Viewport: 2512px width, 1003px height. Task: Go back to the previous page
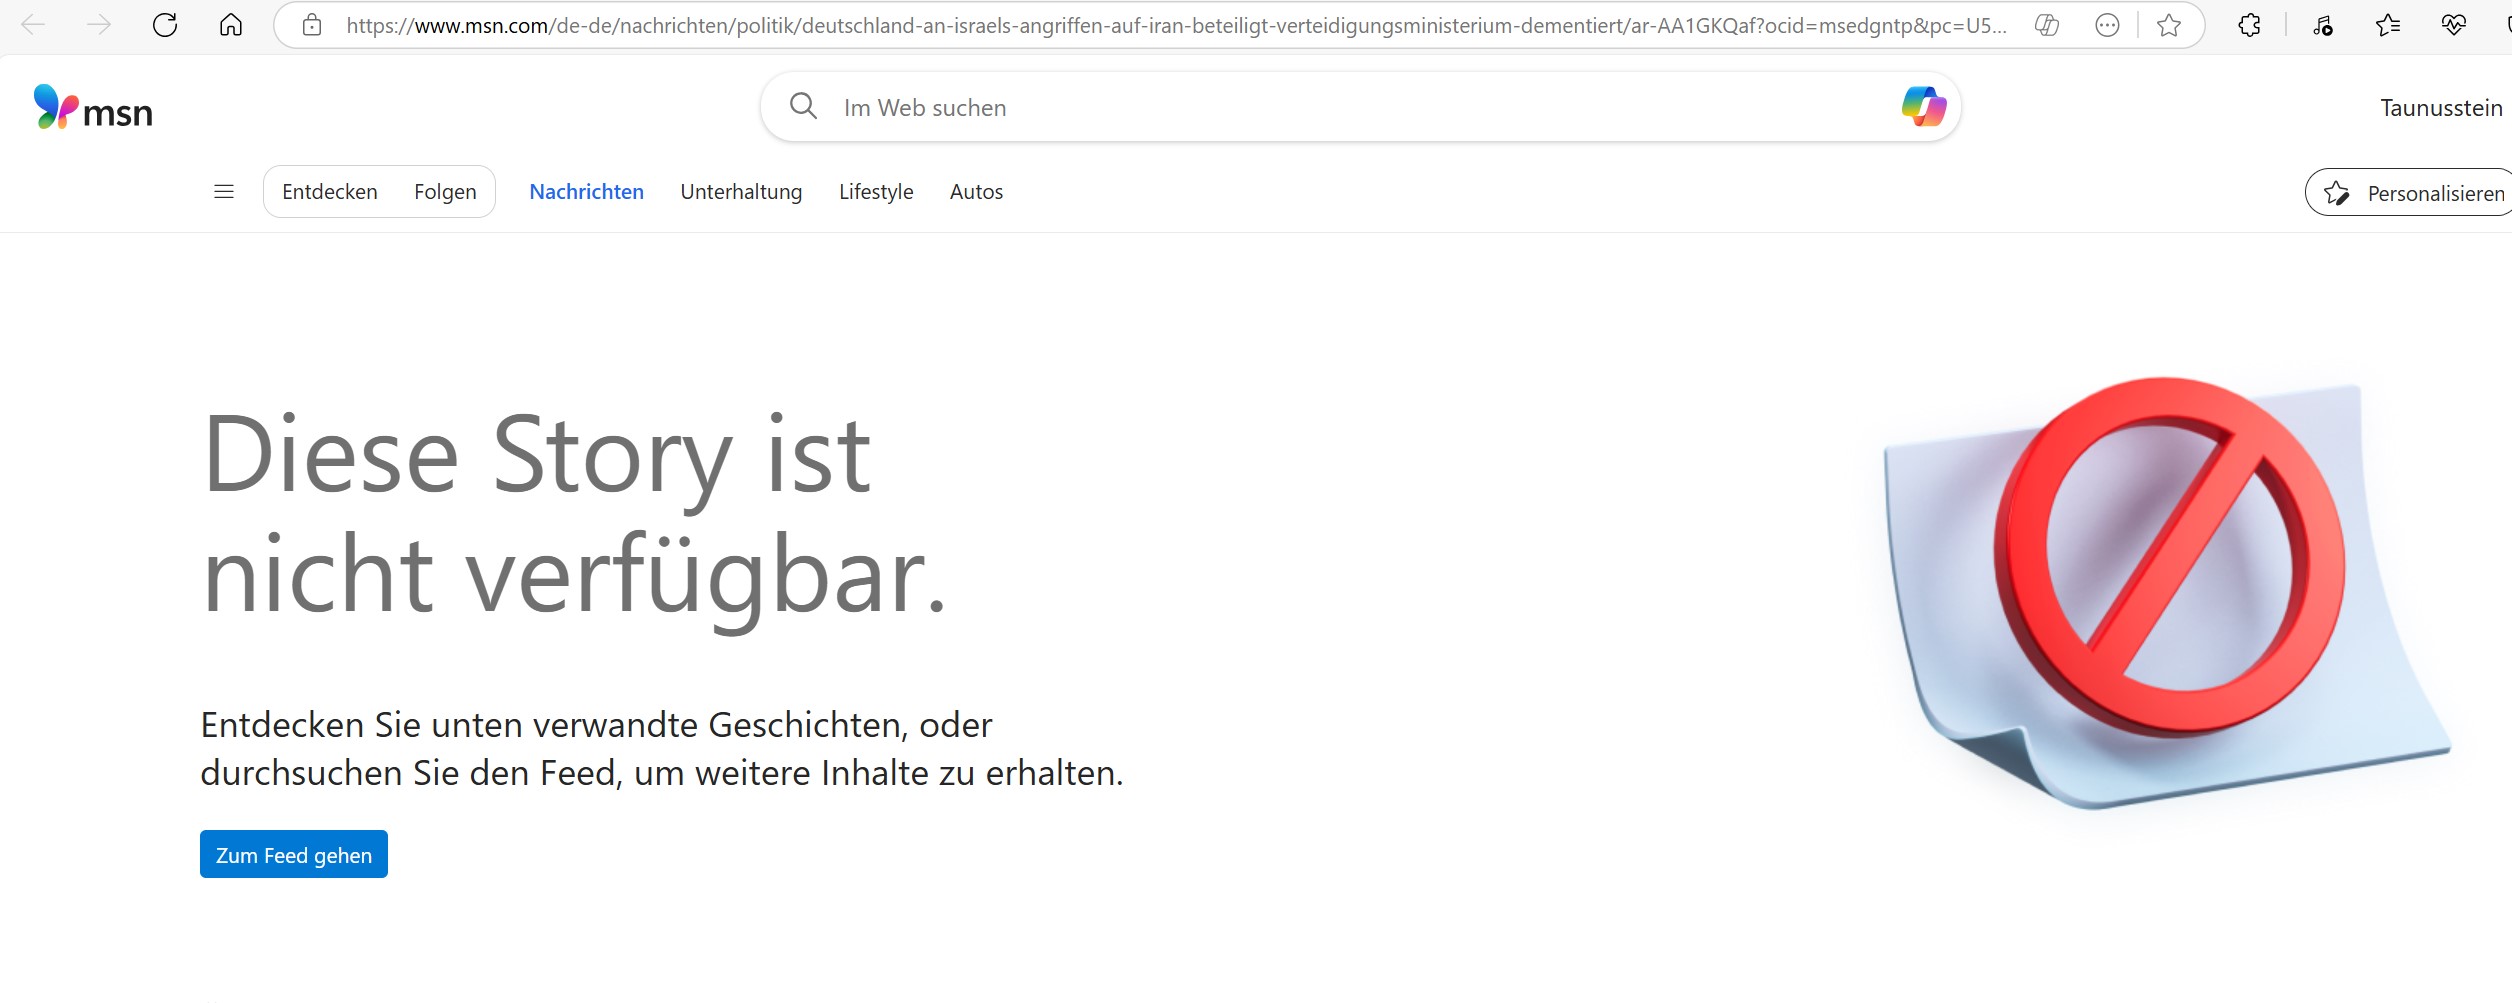point(33,25)
